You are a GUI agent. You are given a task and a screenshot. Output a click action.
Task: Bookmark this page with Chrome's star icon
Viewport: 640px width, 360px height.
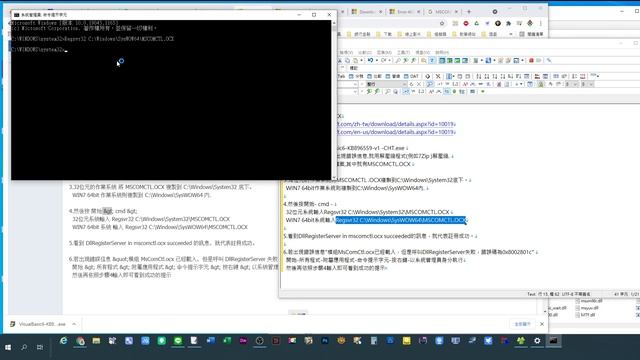pos(442,24)
